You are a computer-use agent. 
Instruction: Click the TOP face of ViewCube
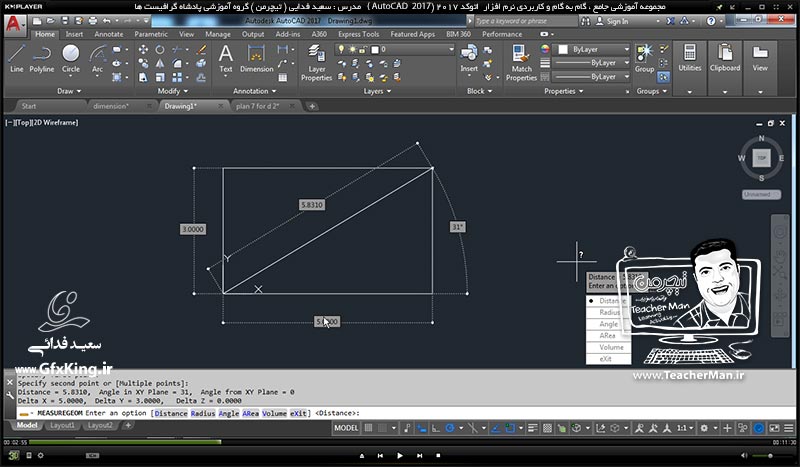[x=761, y=158]
